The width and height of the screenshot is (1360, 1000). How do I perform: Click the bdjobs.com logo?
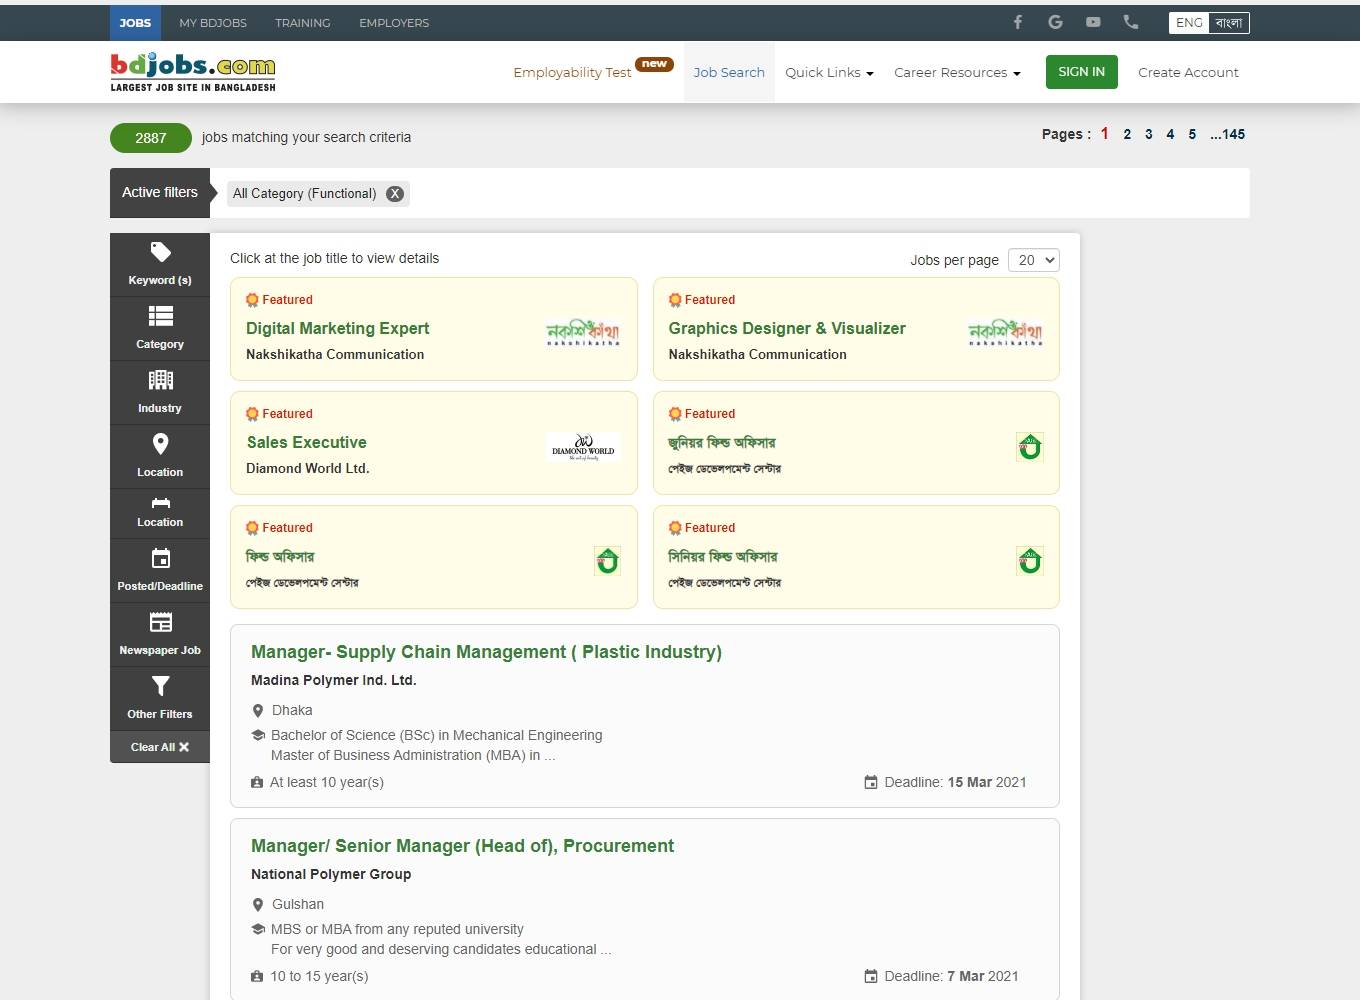click(193, 72)
